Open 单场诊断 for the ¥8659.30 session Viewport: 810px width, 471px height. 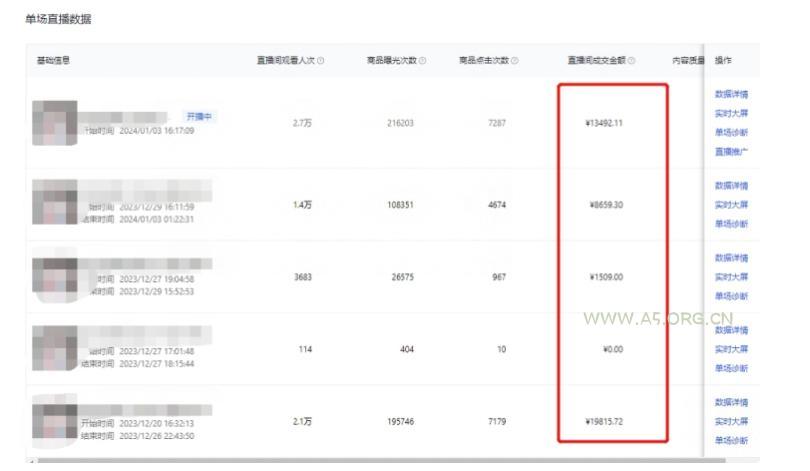point(731,224)
